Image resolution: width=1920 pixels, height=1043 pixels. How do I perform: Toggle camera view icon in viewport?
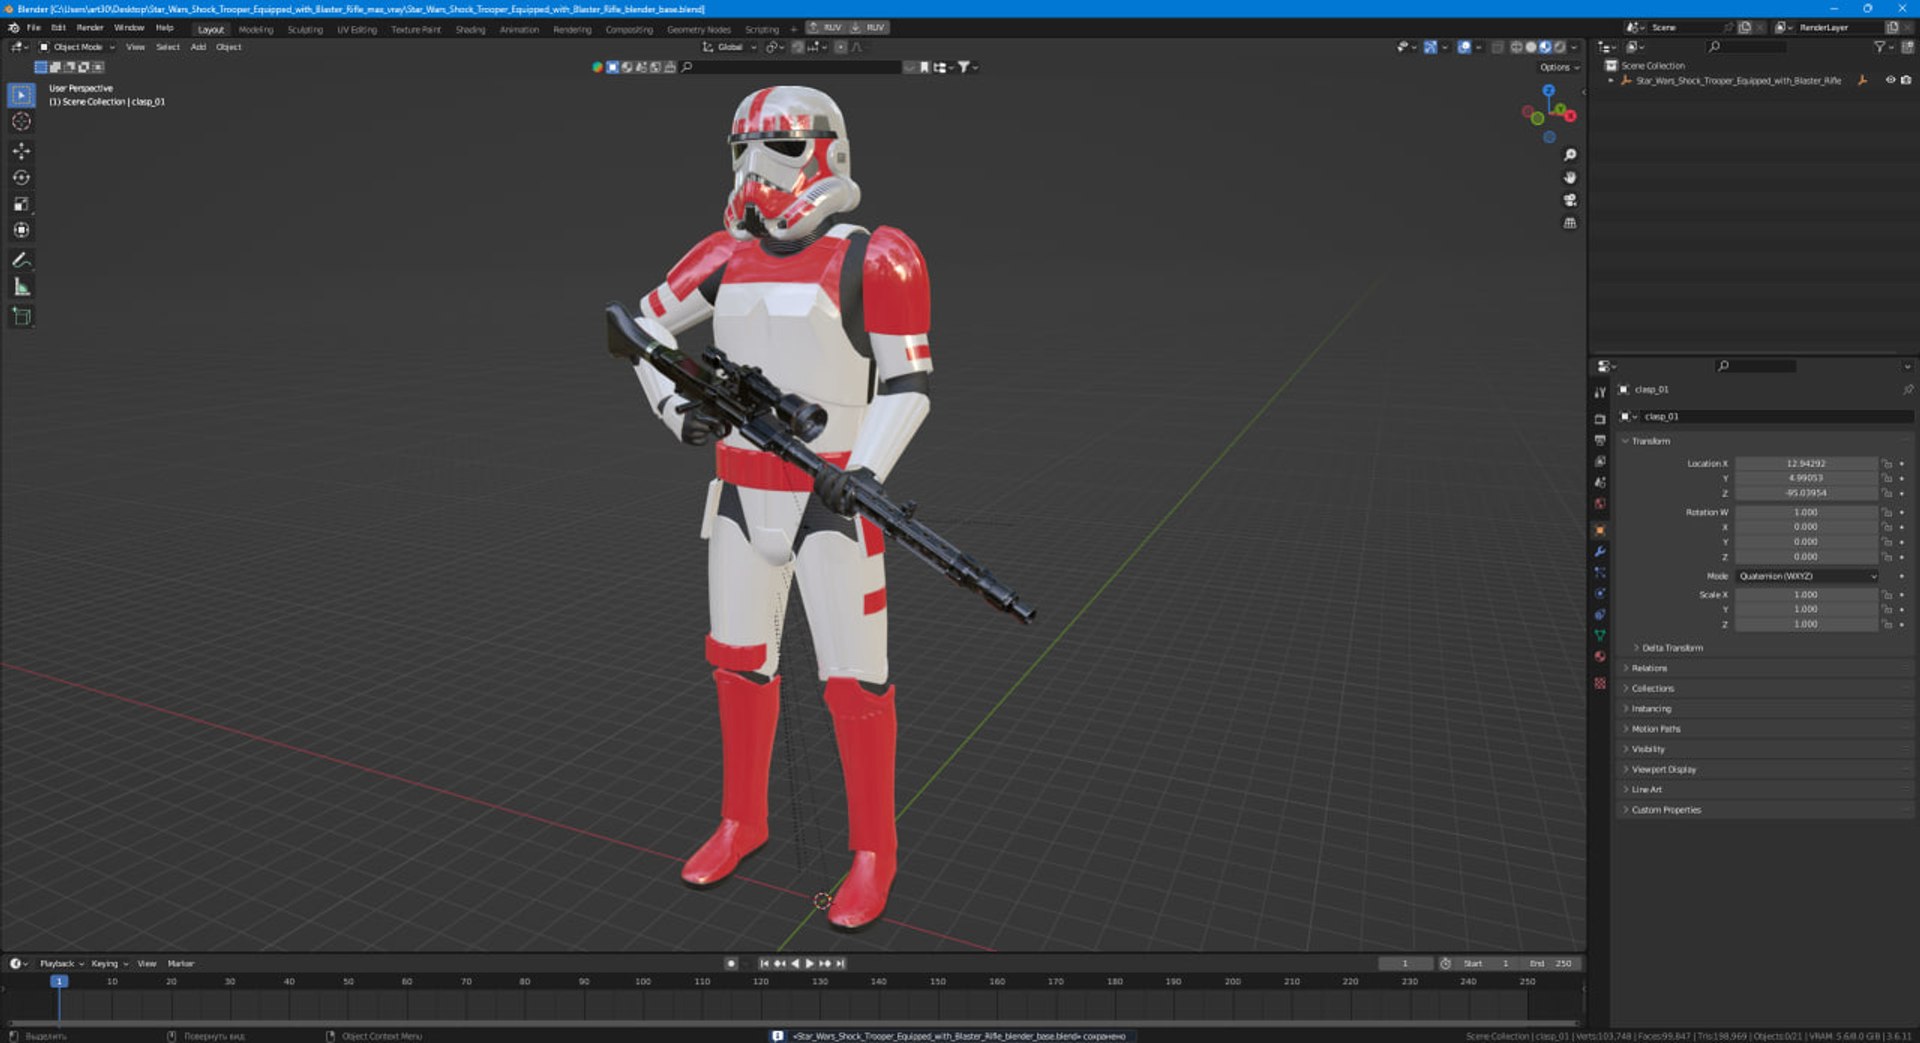coord(1570,200)
